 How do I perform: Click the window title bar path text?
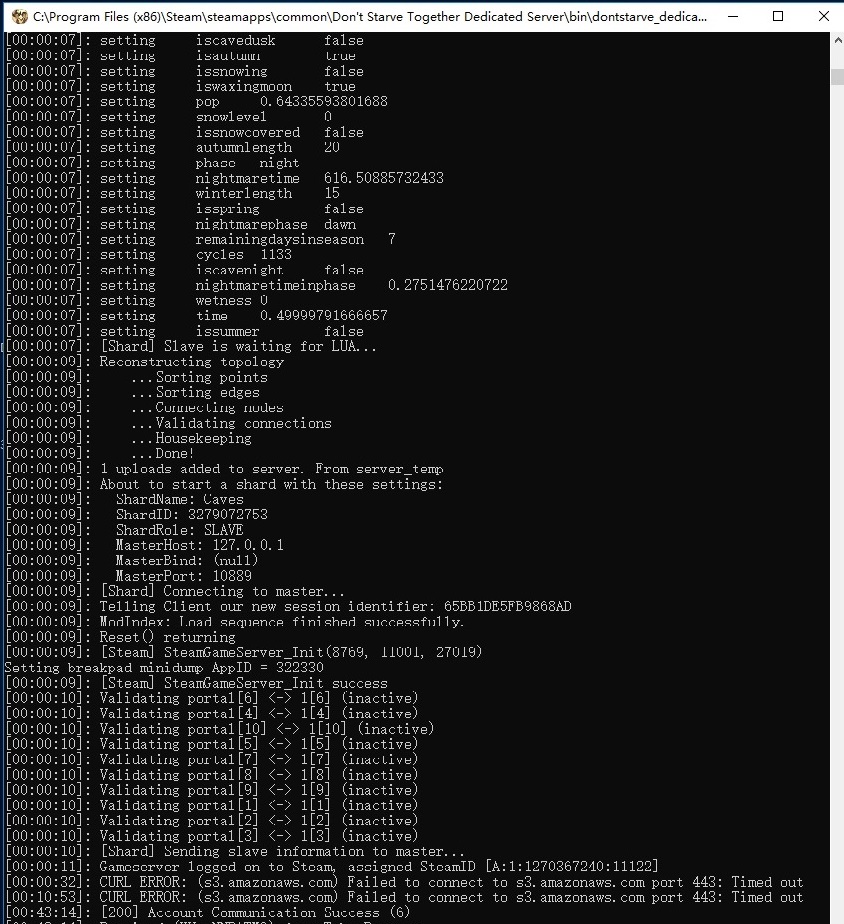[370, 17]
